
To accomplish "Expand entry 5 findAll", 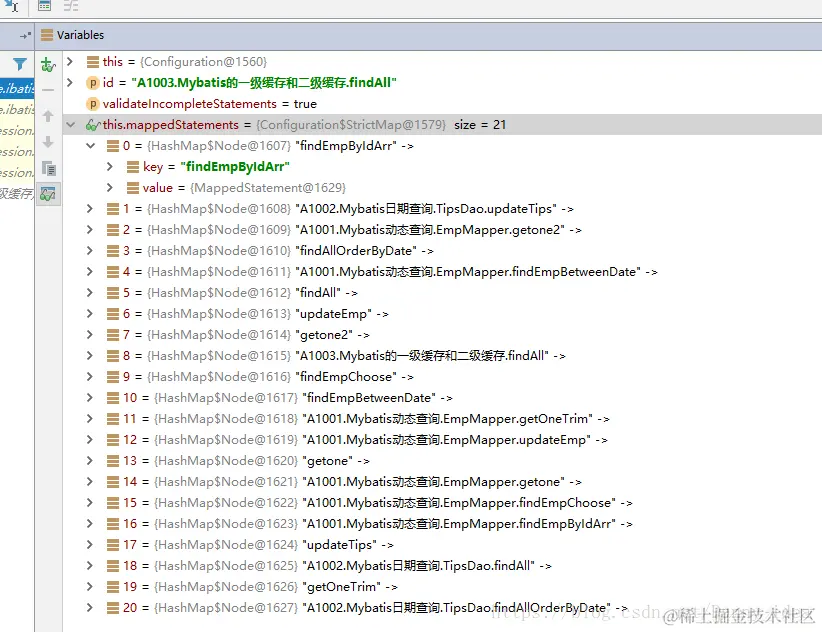I will (90, 292).
